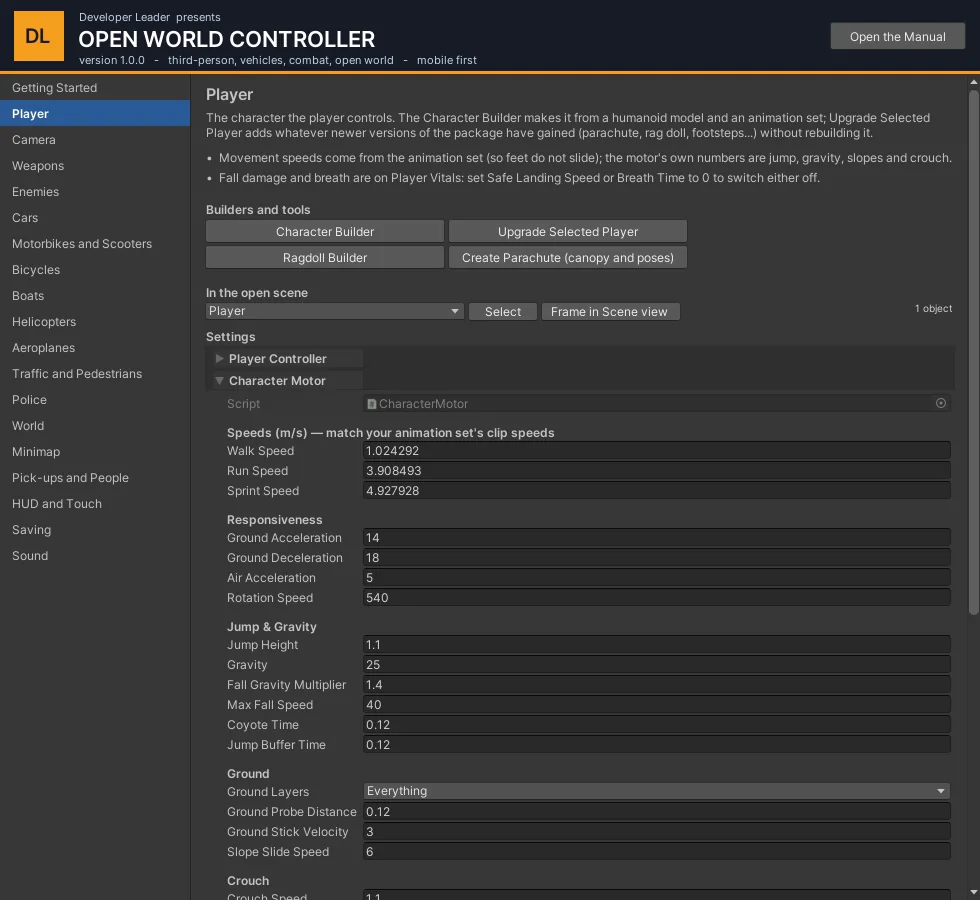Viewport: 980px width, 900px height.
Task: Click the Rotation Speed field
Action: coord(656,598)
